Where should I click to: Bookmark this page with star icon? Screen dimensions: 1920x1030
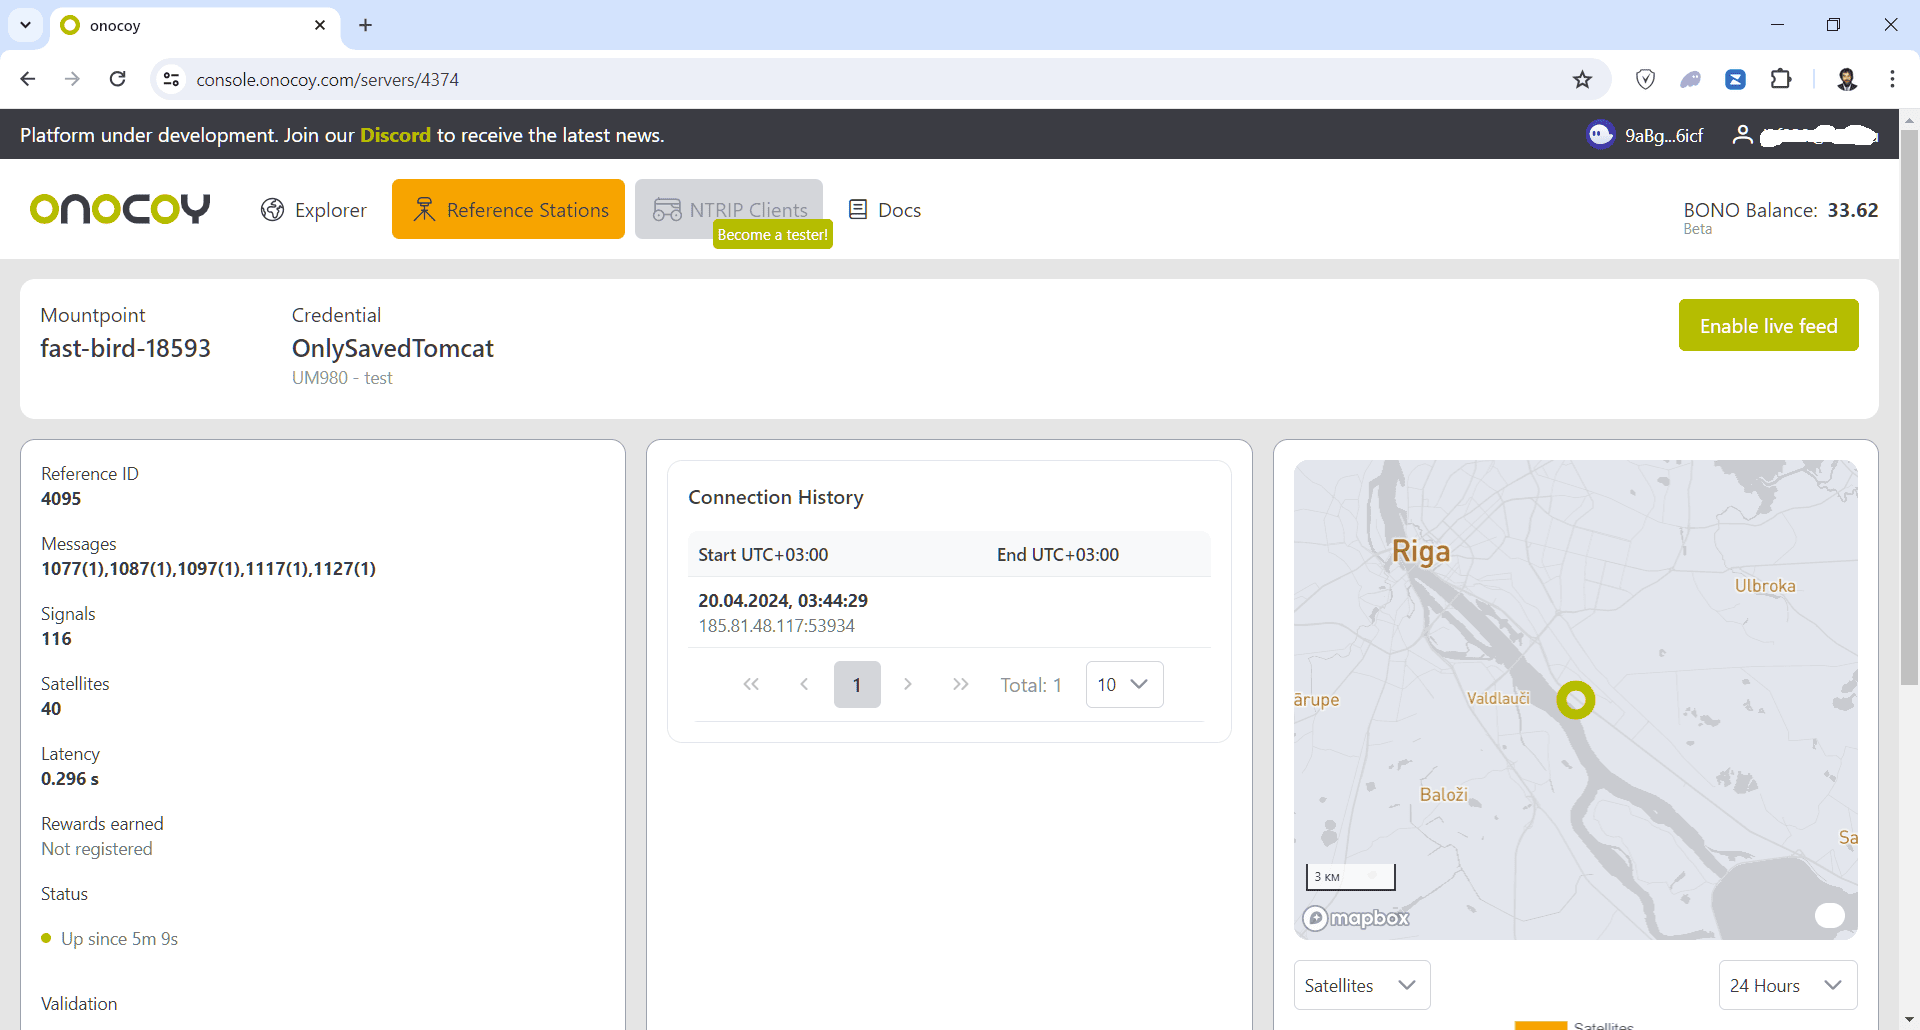[x=1582, y=79]
